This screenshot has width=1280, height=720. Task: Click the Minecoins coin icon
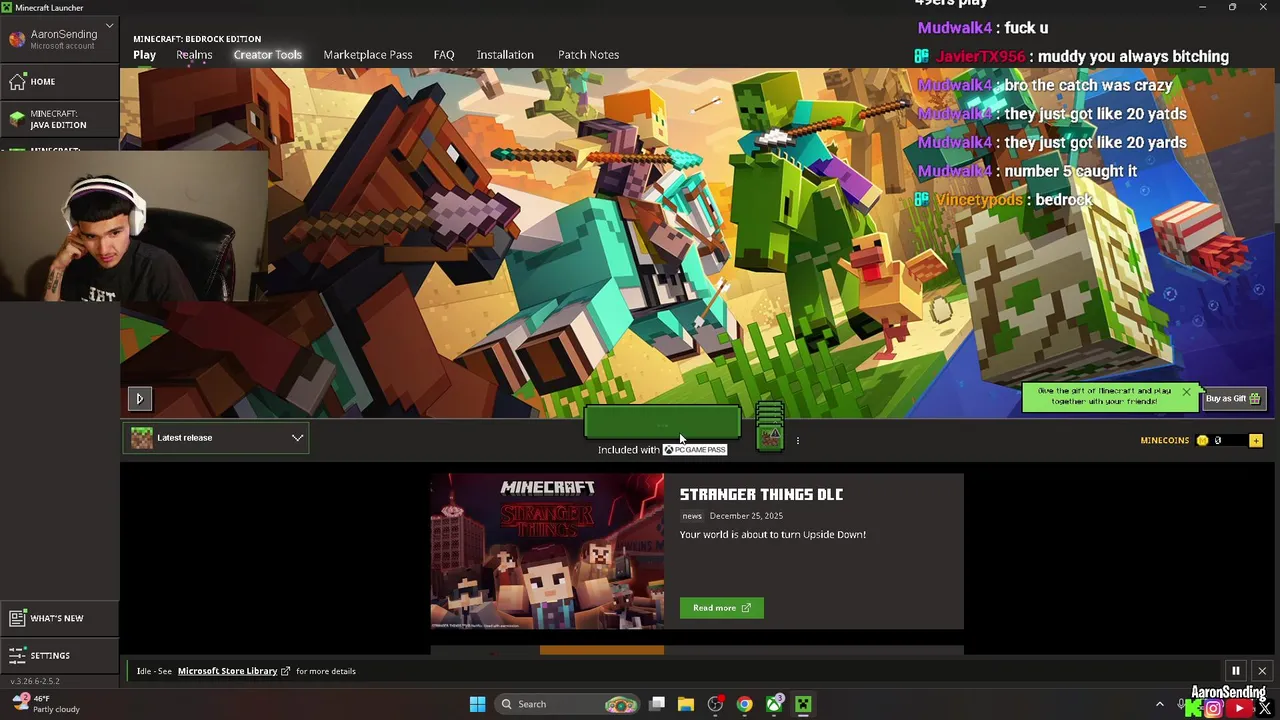[1202, 440]
